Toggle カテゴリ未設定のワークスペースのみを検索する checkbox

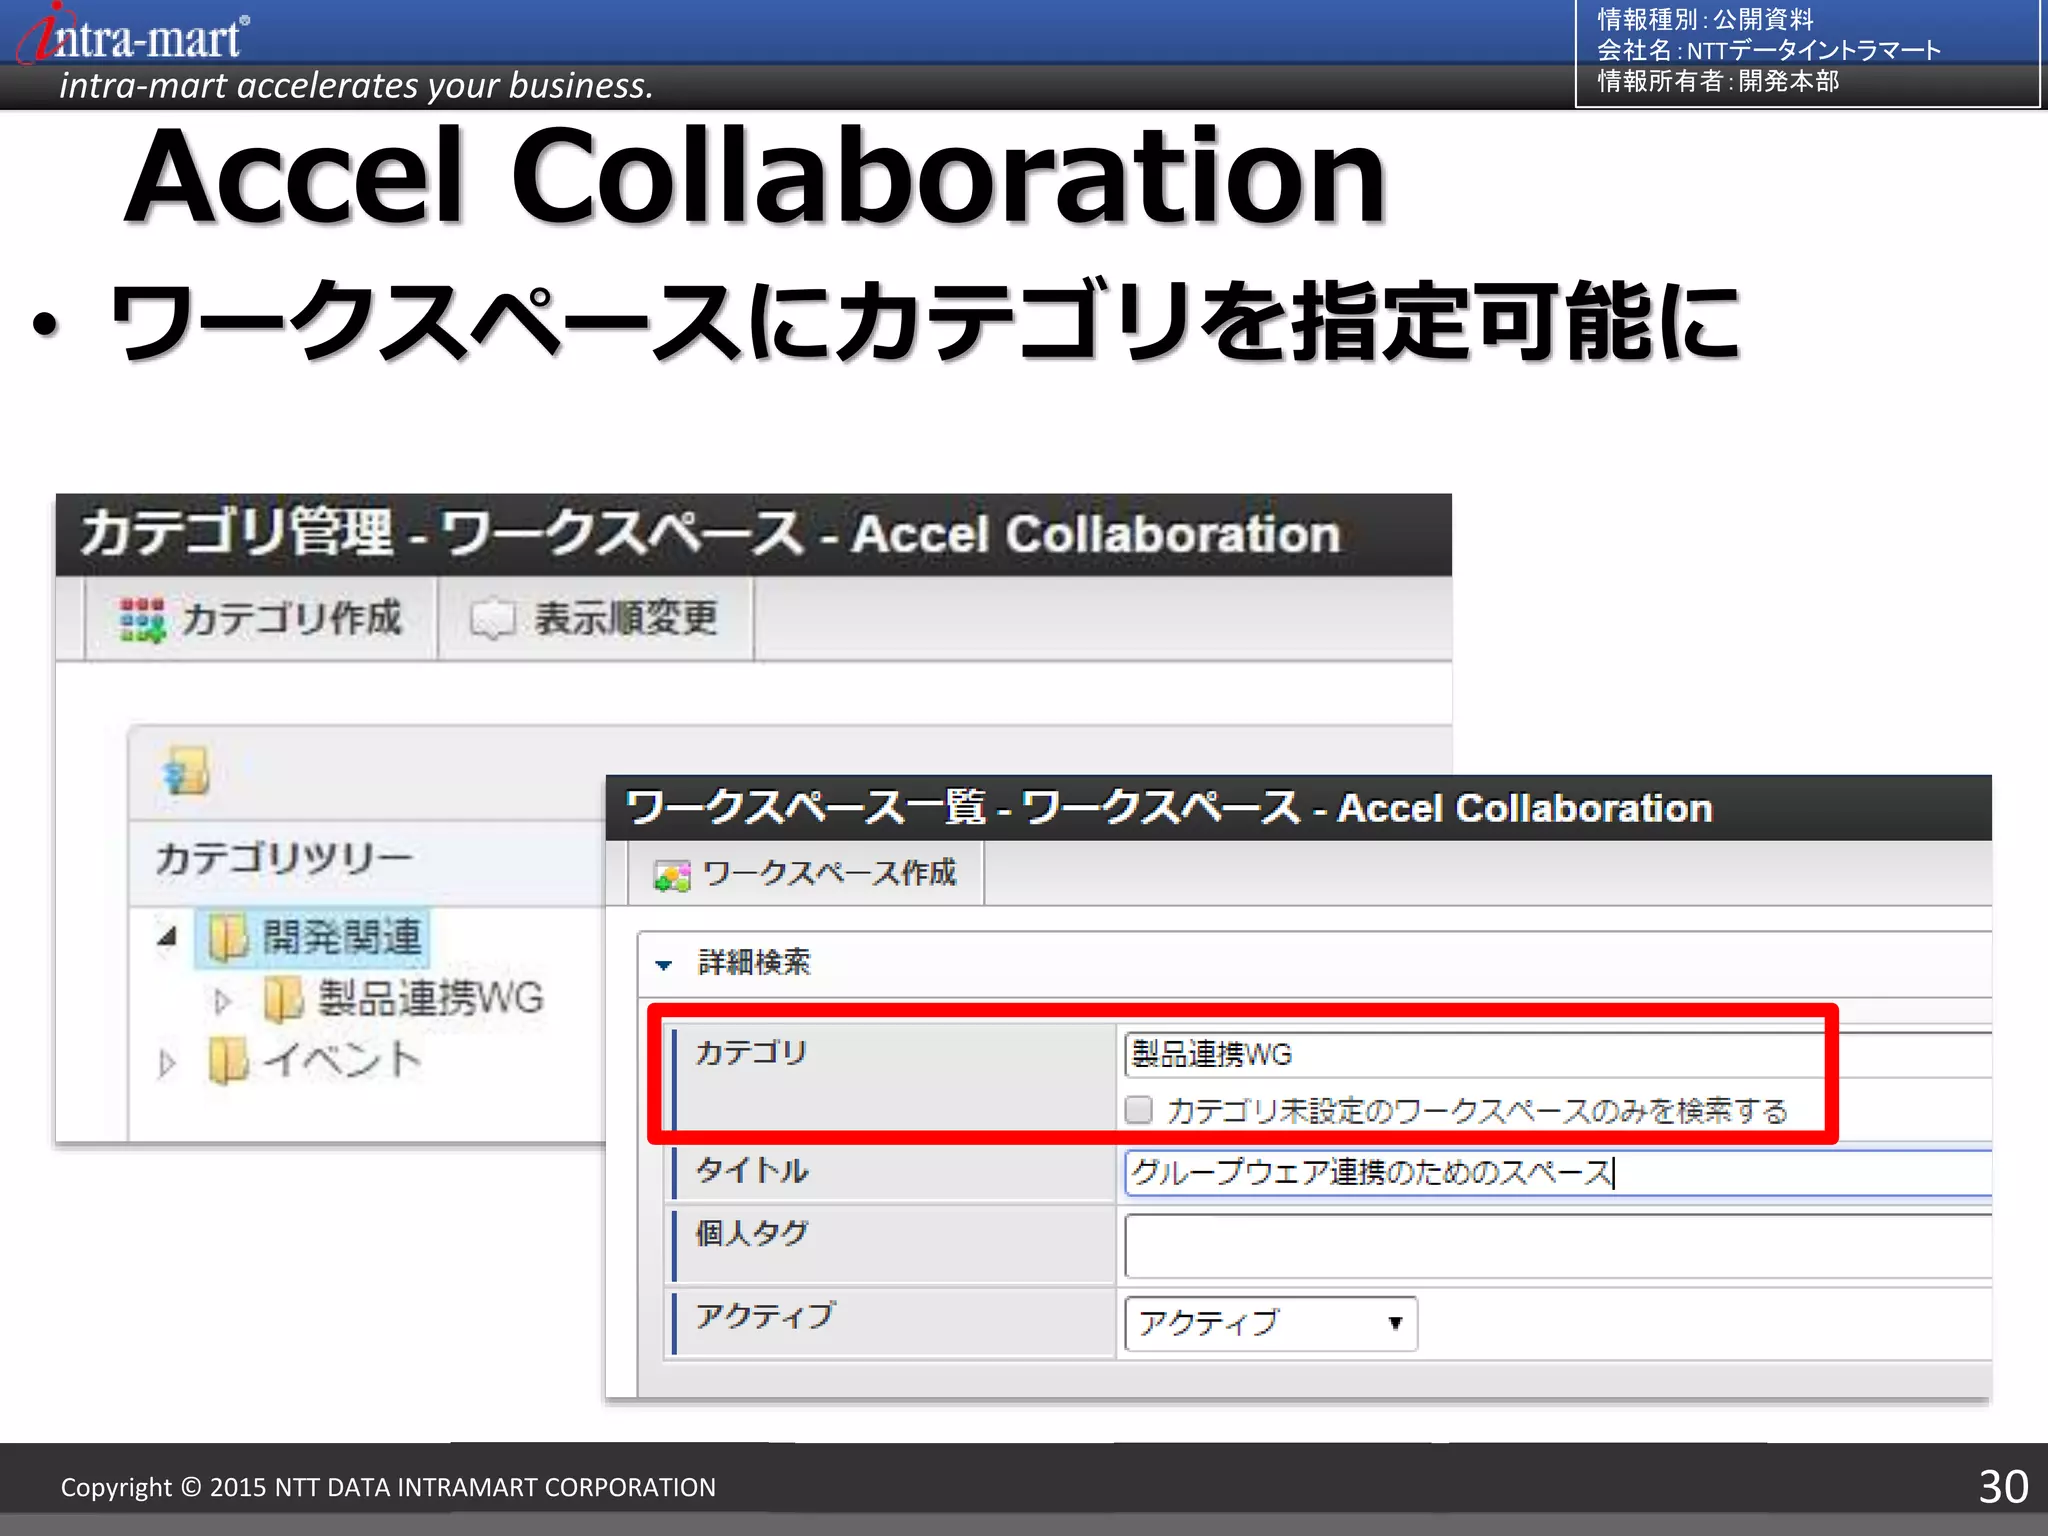pyautogui.click(x=1138, y=1110)
